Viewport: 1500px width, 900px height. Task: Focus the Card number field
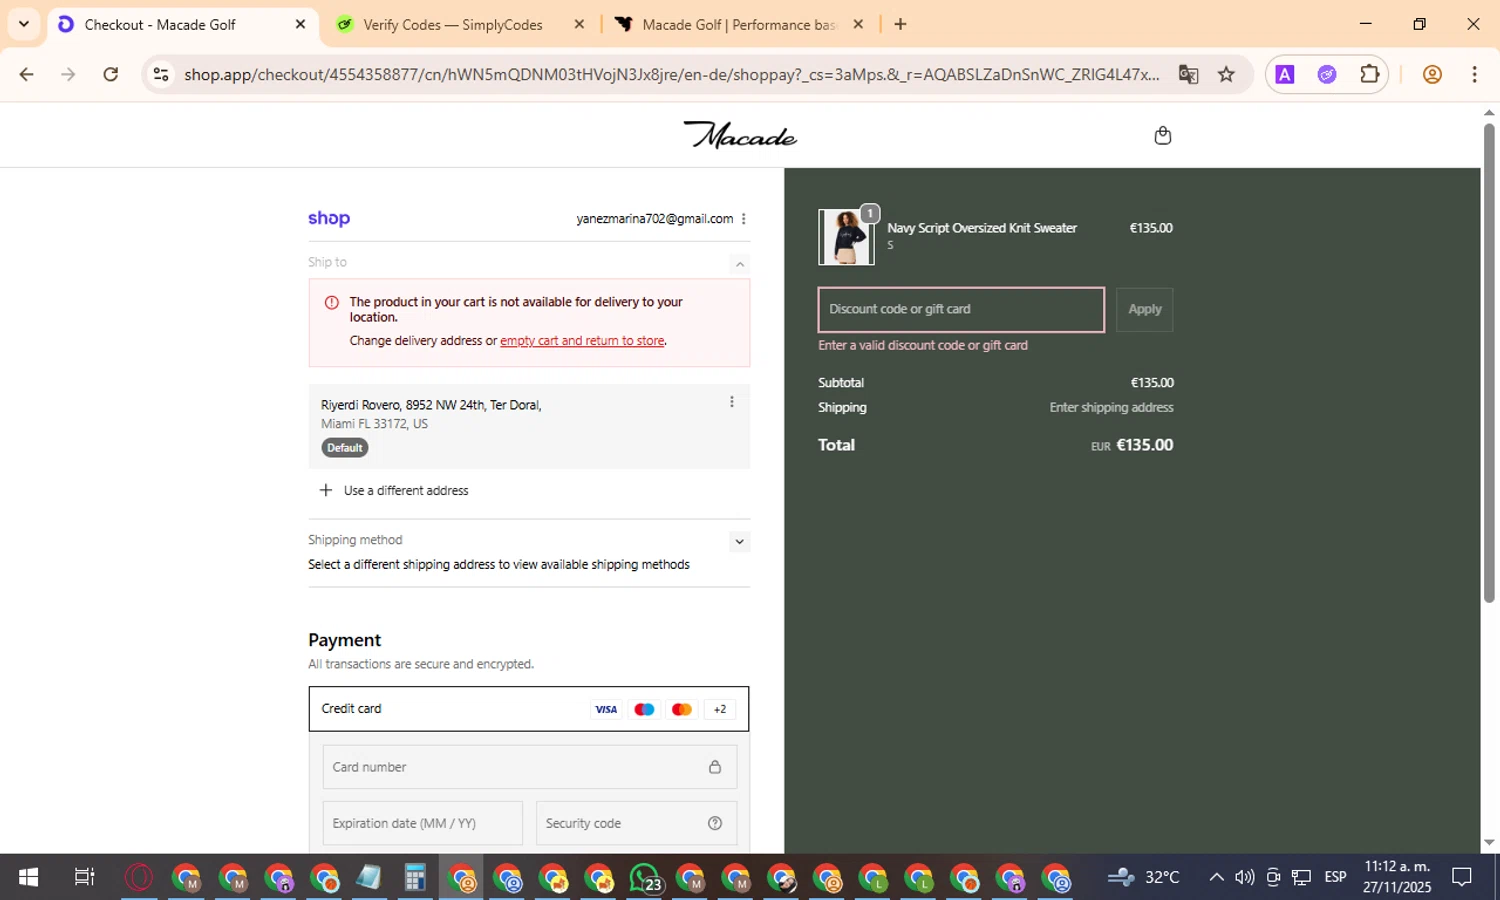click(x=529, y=767)
